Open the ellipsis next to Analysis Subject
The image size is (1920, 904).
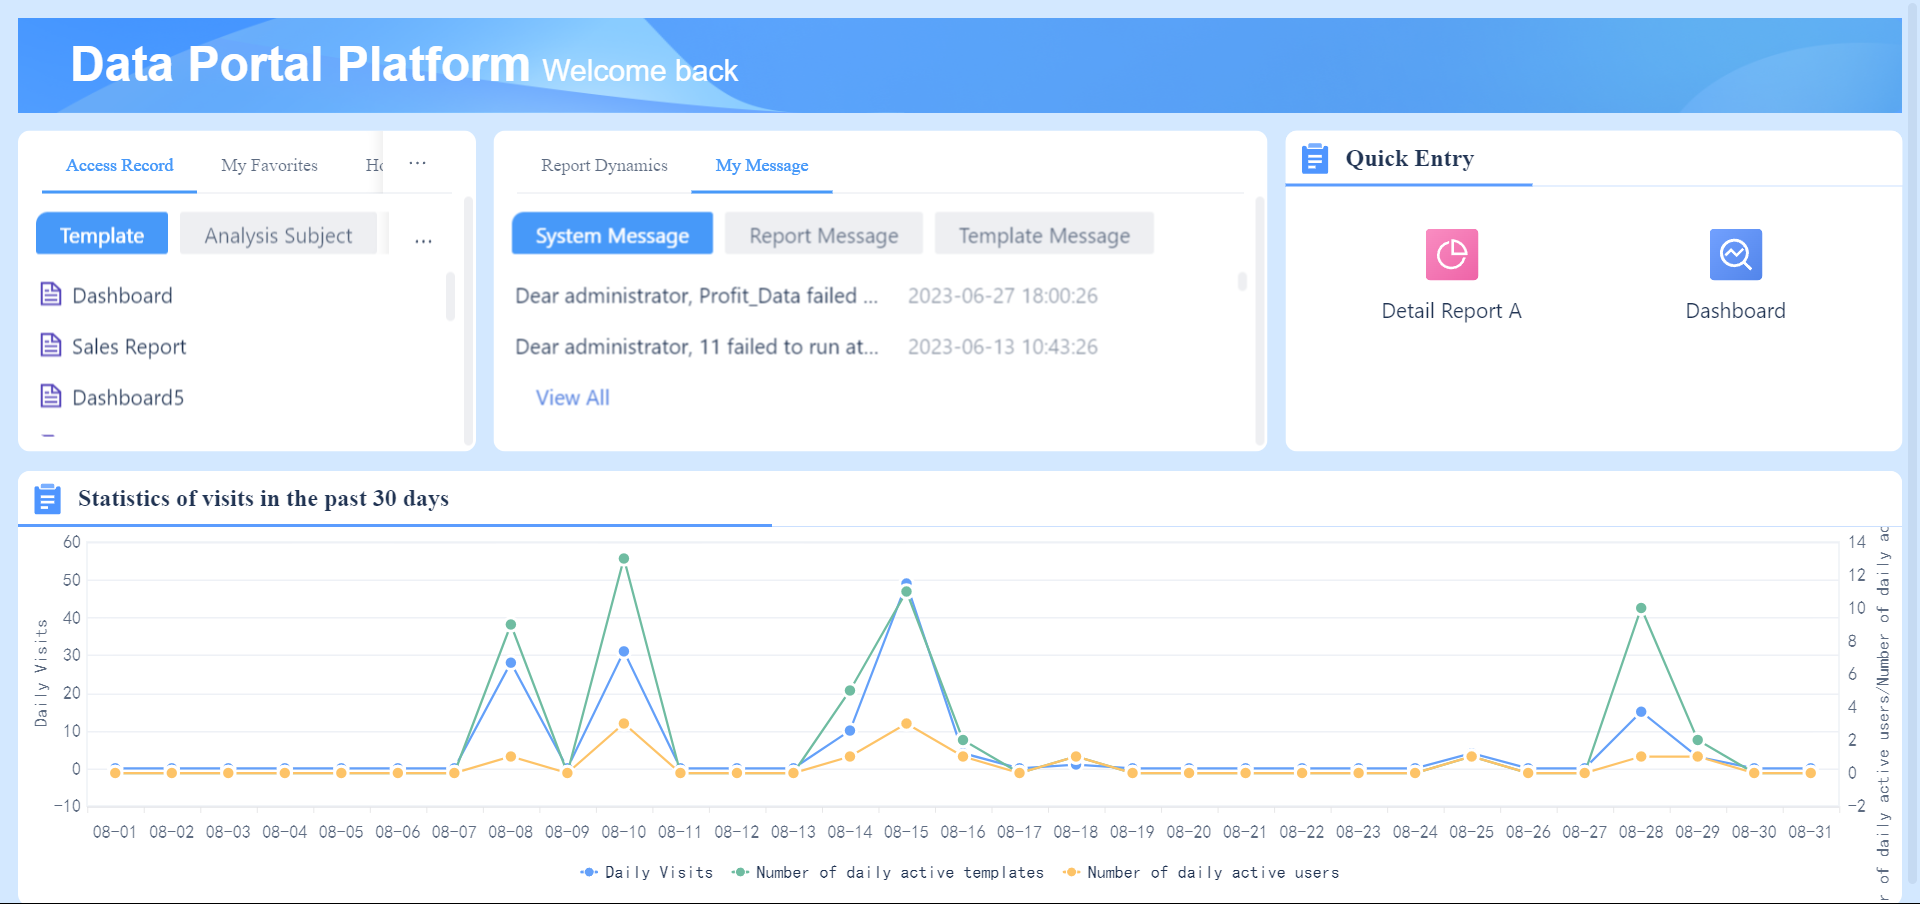click(x=423, y=238)
